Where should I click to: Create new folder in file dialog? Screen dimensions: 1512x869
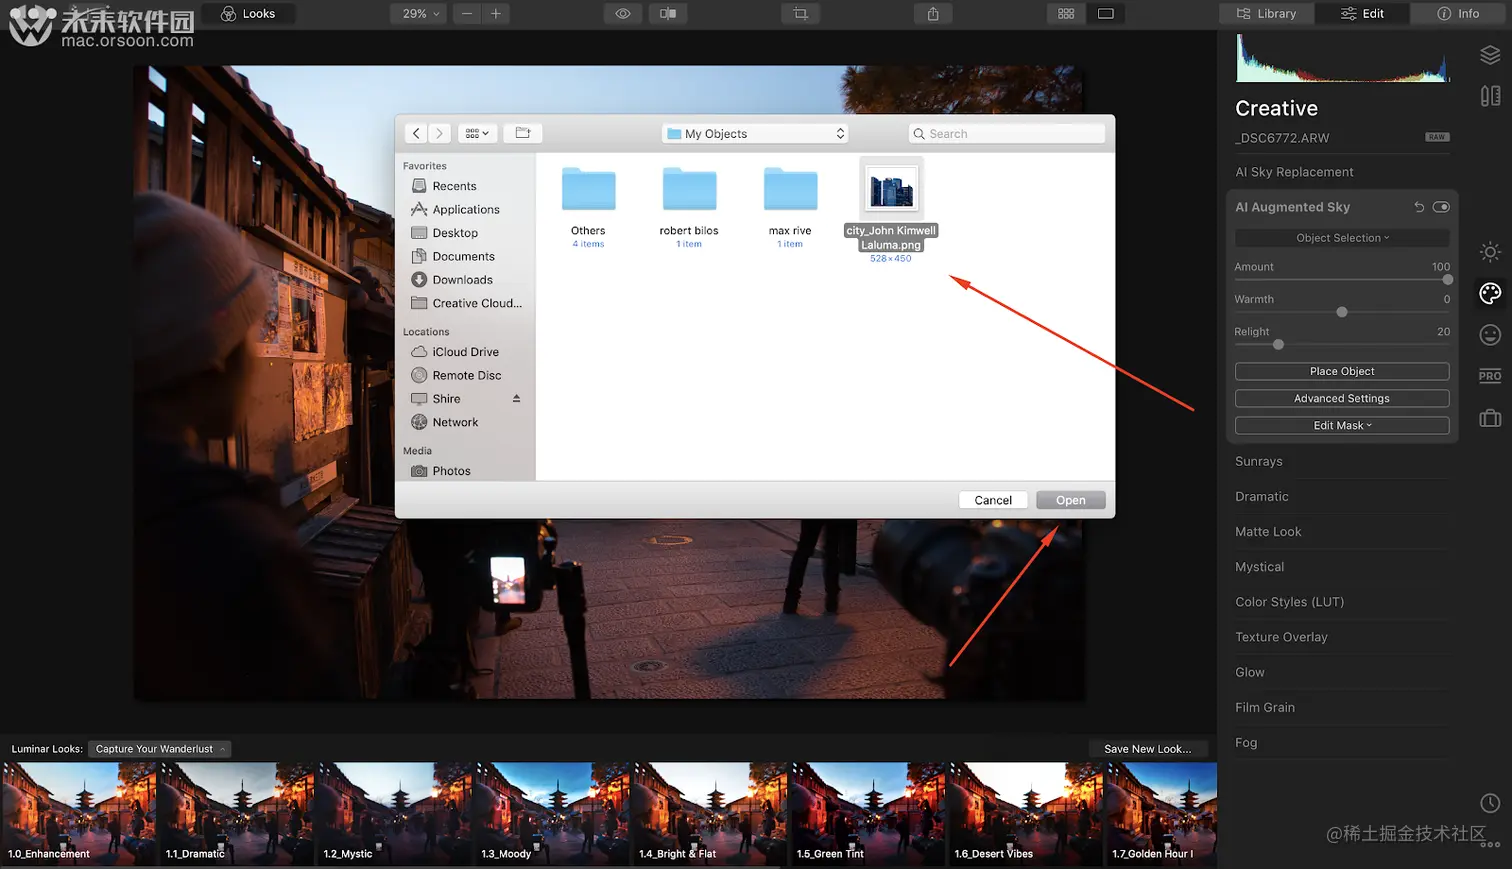pyautogui.click(x=522, y=133)
